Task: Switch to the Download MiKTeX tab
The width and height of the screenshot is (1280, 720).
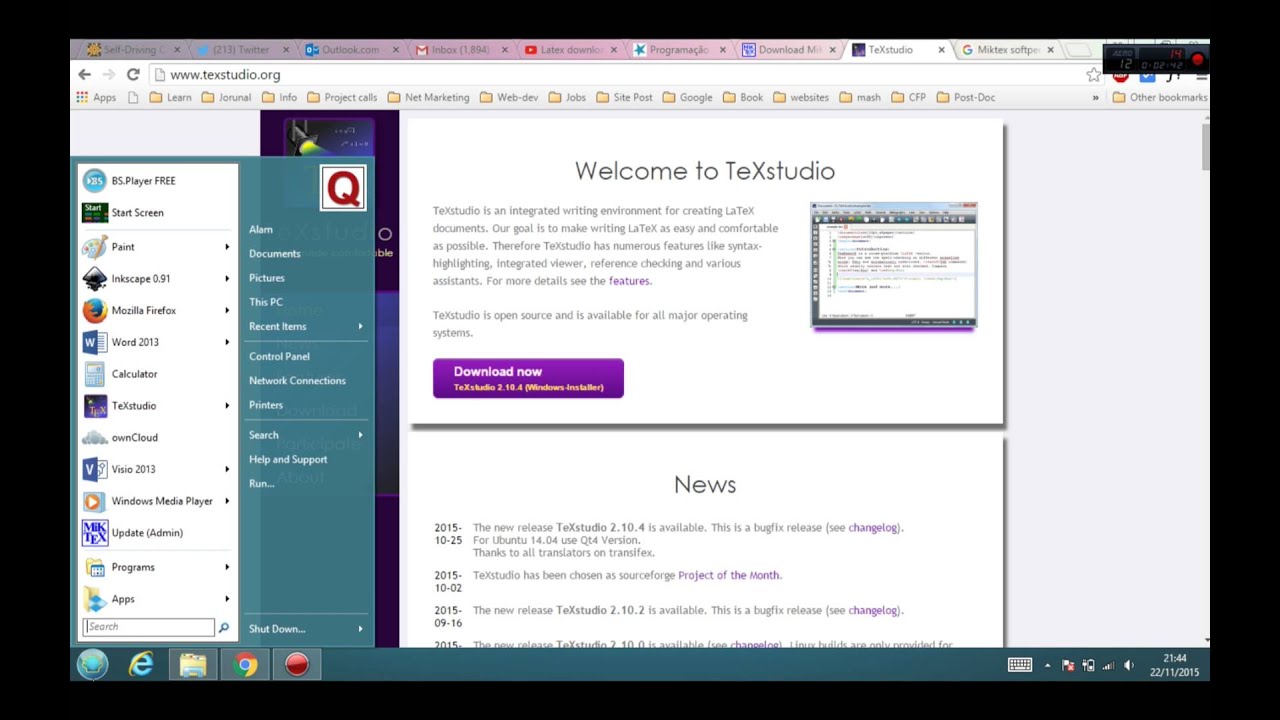Action: coord(789,50)
